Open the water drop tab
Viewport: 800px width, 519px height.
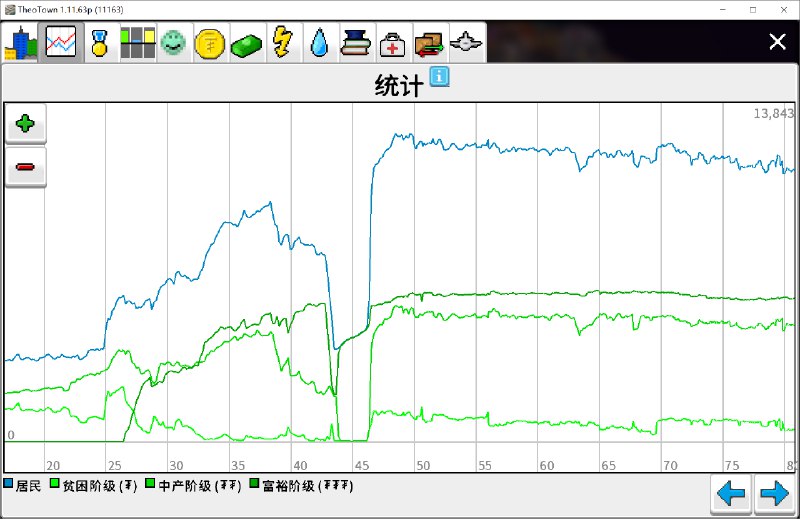point(319,43)
